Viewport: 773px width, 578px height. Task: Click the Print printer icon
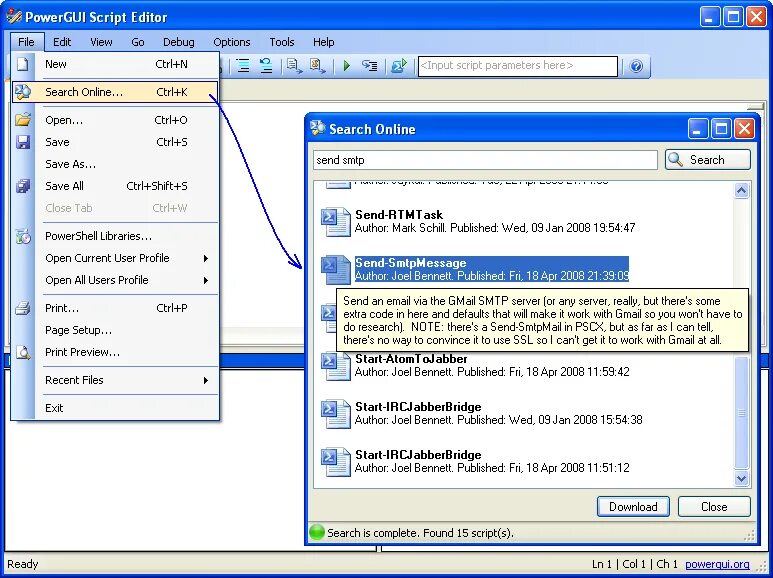pos(23,308)
